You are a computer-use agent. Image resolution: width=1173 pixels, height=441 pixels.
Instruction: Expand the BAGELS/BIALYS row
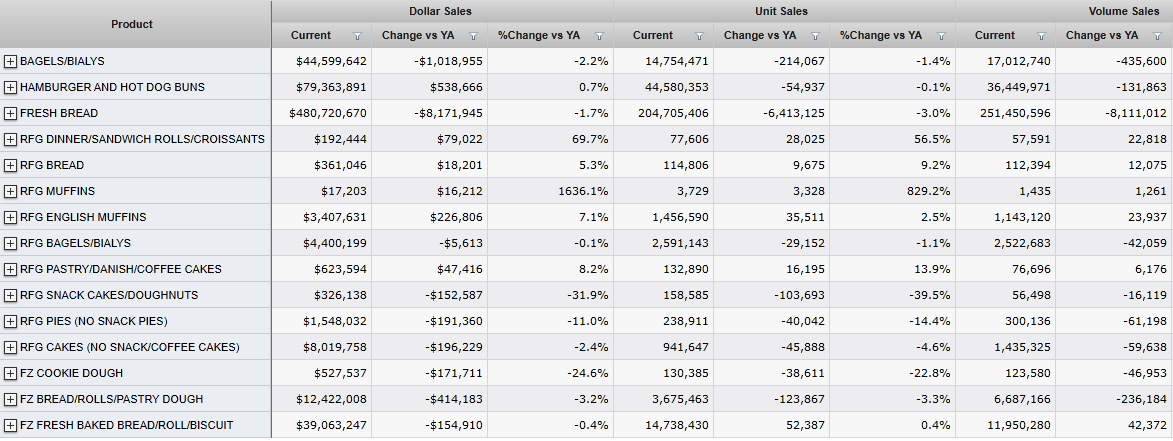click(x=10, y=62)
